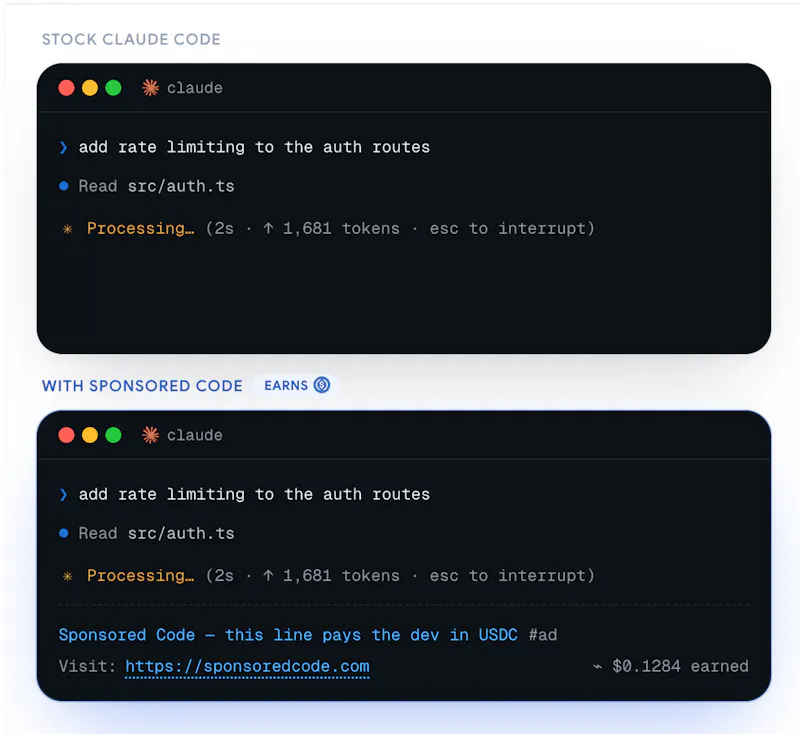The width and height of the screenshot is (800, 734).
Task: Click the sponsoredcode.com link
Action: click(247, 667)
